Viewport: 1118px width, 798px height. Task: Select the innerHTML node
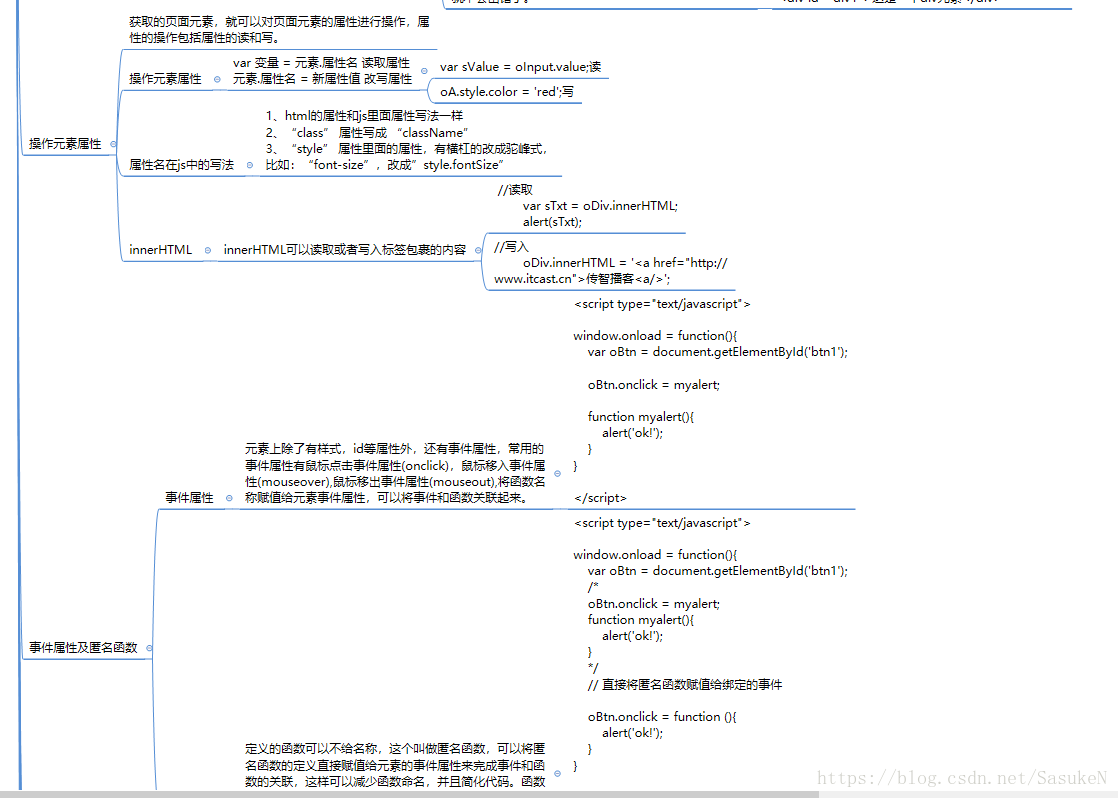point(160,250)
